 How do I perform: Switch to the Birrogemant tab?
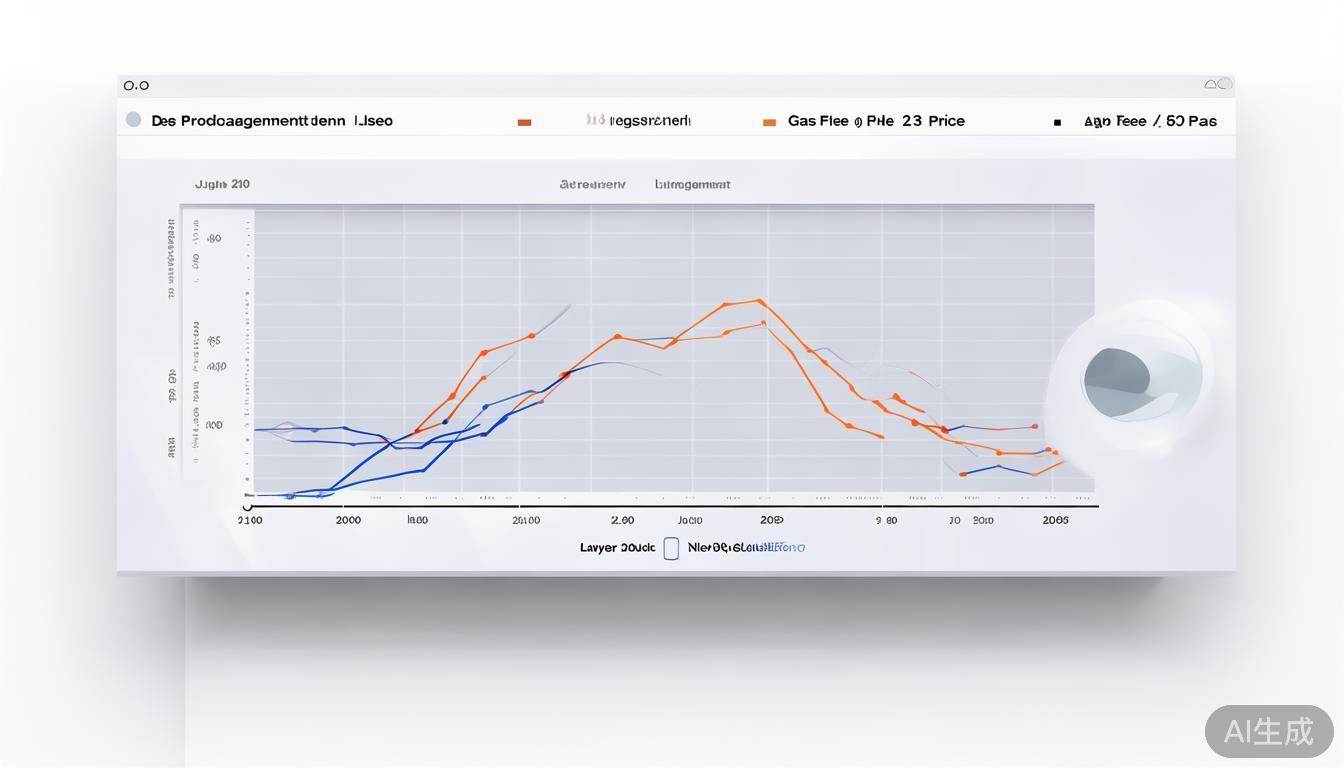point(692,184)
